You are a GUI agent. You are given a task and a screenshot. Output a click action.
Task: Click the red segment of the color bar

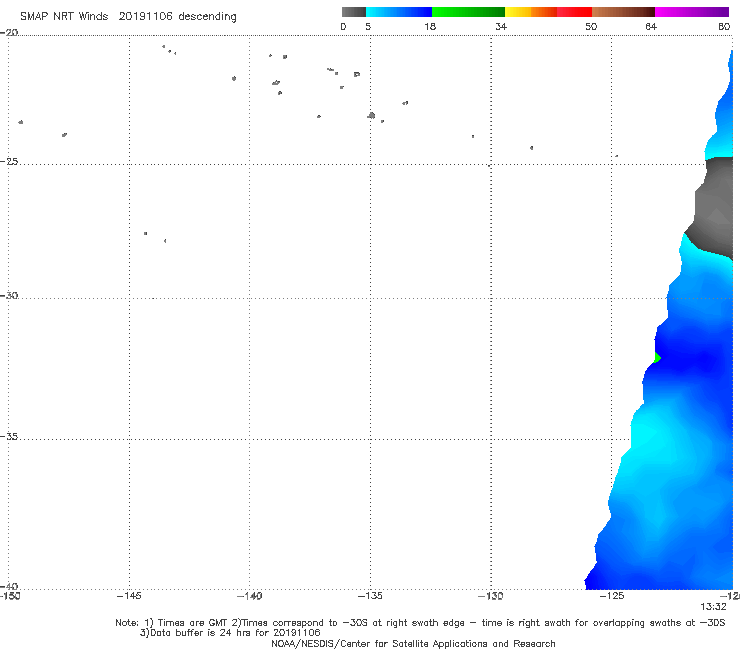tap(574, 12)
